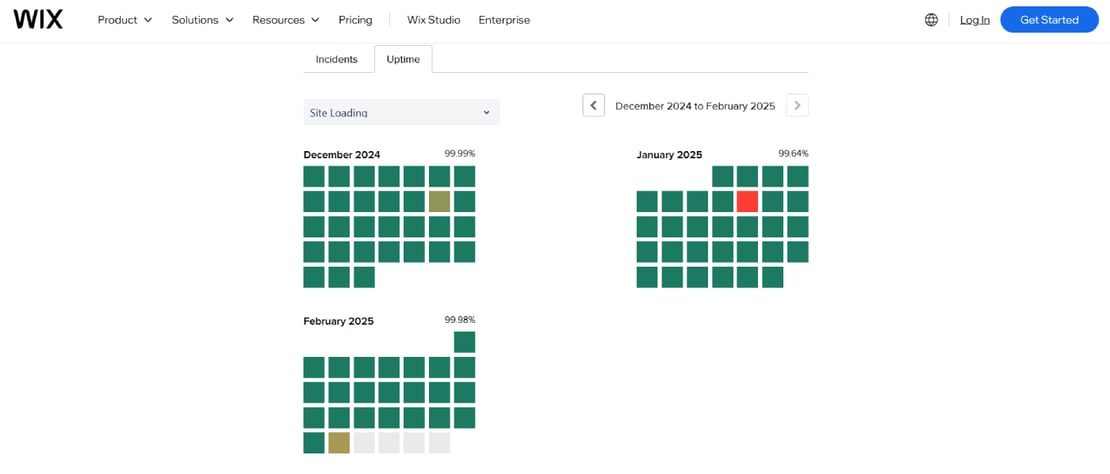Open the Pricing page

(x=355, y=20)
